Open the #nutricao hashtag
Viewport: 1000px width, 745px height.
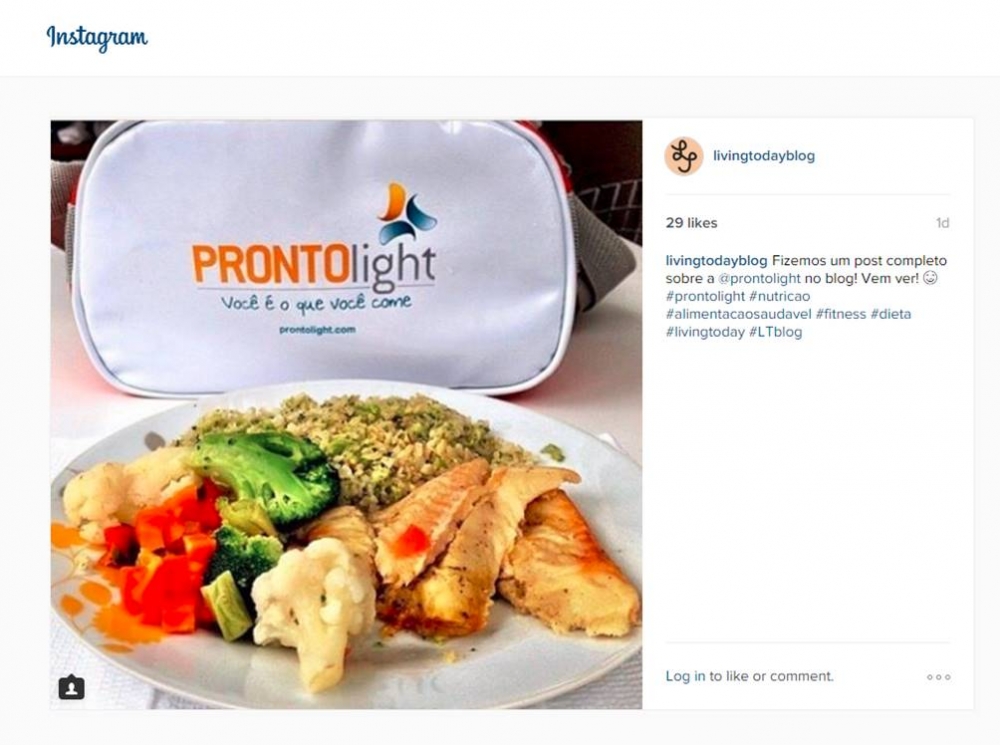click(779, 296)
